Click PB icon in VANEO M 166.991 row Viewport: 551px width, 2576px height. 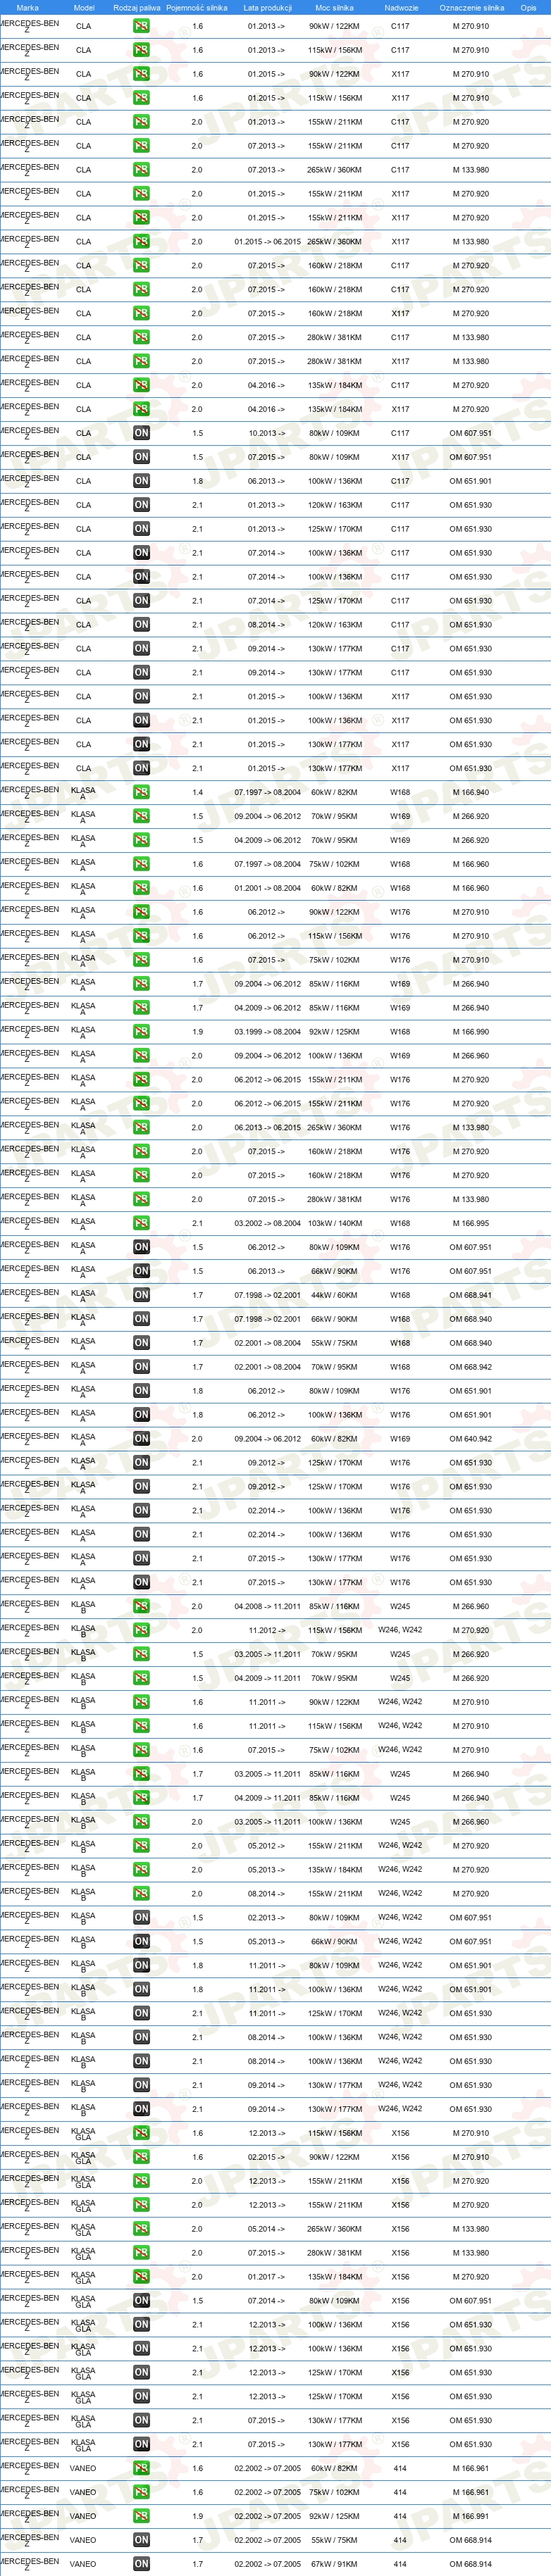[141, 2516]
